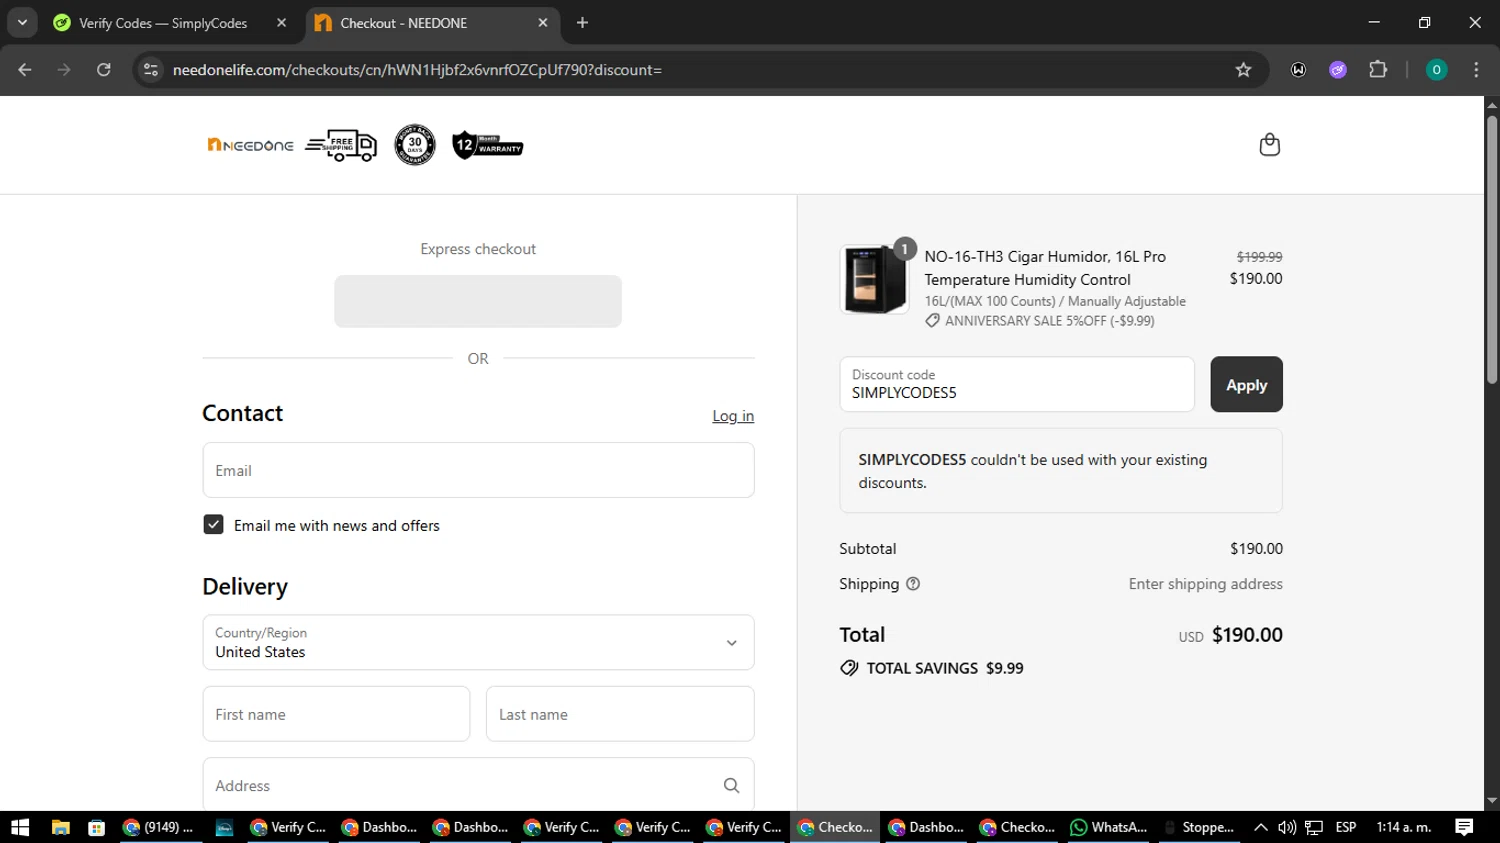
Task: Click the network tray icon
Action: click(1314, 827)
